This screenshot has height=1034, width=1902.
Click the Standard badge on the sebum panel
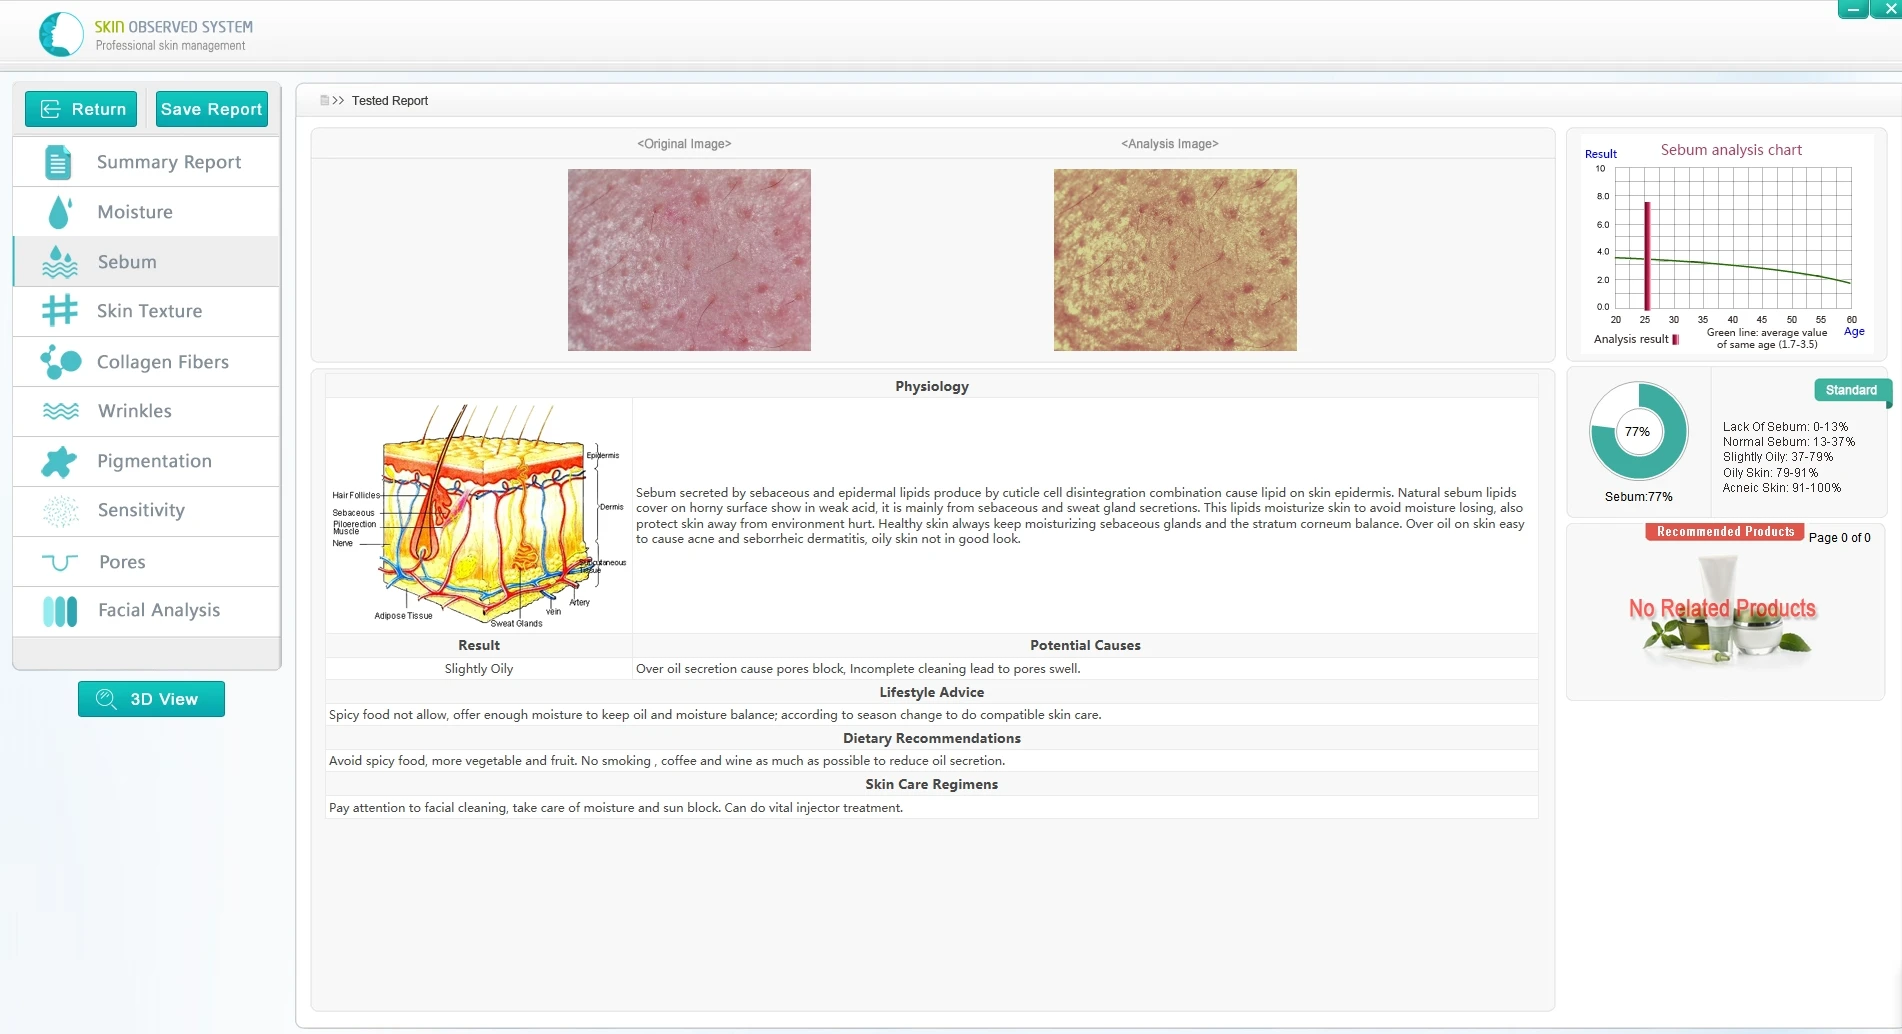(x=1850, y=390)
